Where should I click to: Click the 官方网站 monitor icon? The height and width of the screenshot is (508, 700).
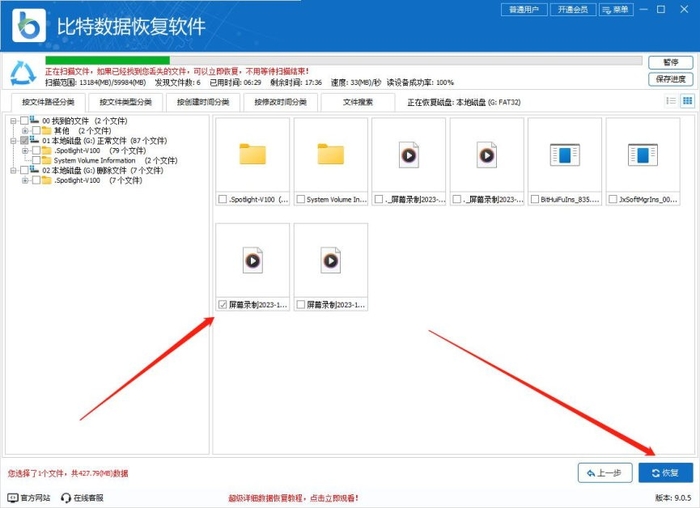[12, 497]
